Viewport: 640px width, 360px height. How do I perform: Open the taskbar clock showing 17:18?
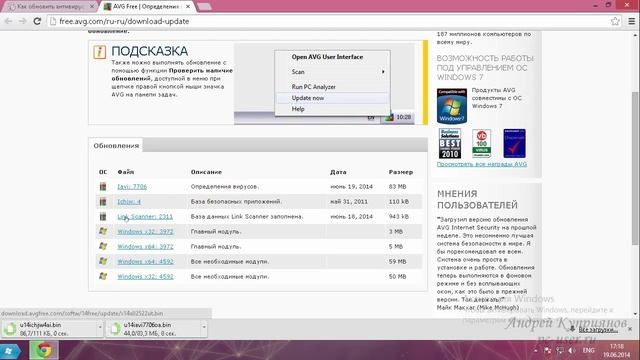(617, 351)
